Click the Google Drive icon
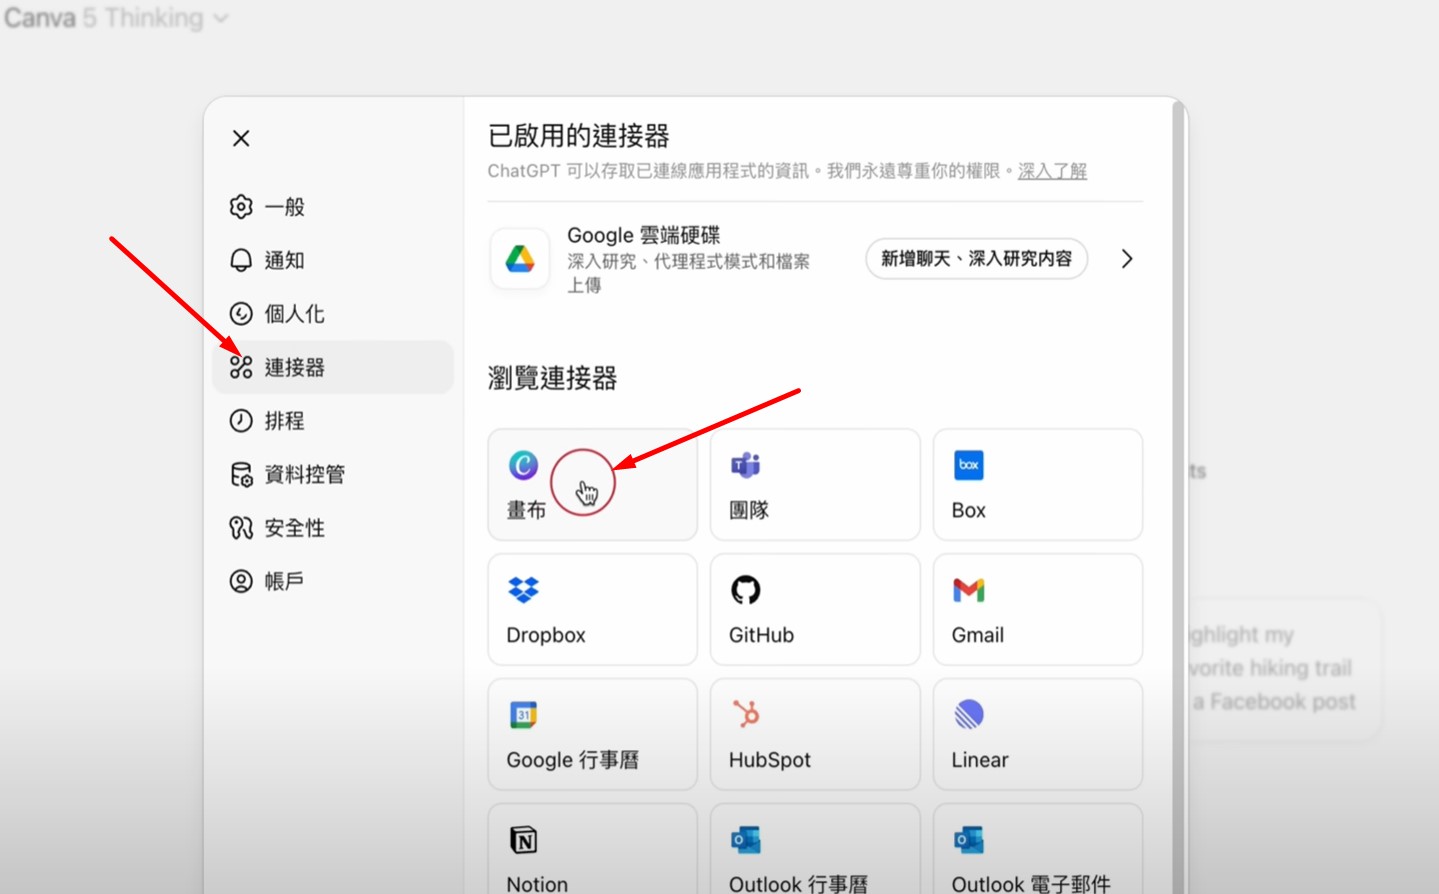This screenshot has height=894, width=1439. point(520,260)
